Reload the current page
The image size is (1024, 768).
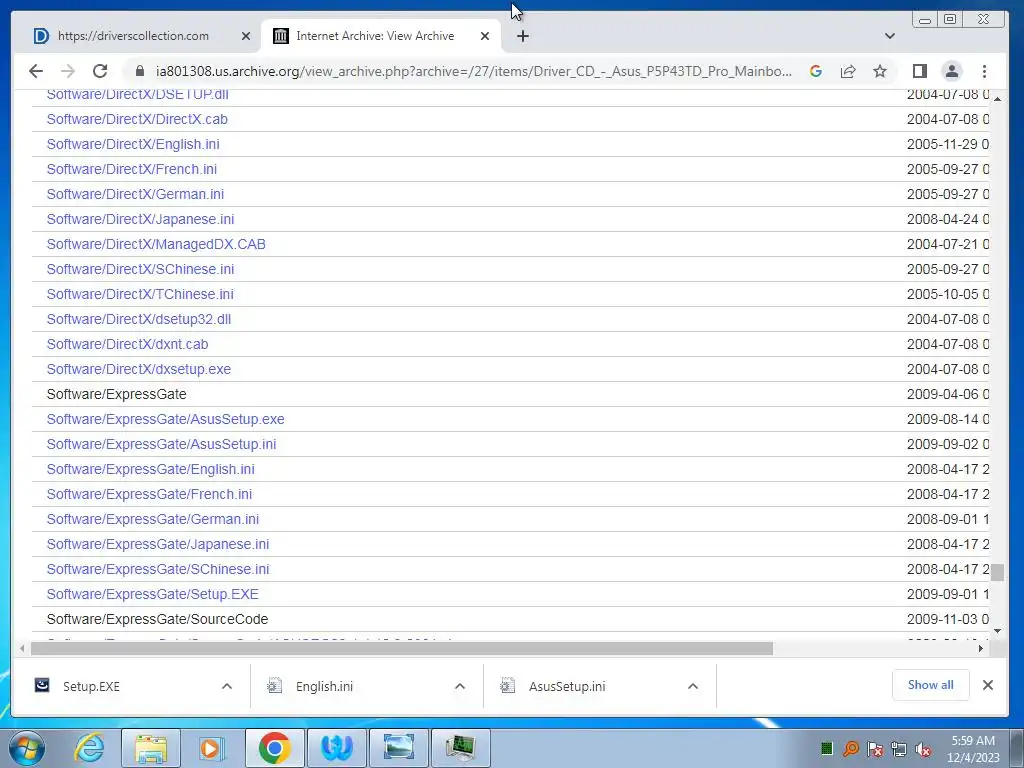(x=100, y=71)
